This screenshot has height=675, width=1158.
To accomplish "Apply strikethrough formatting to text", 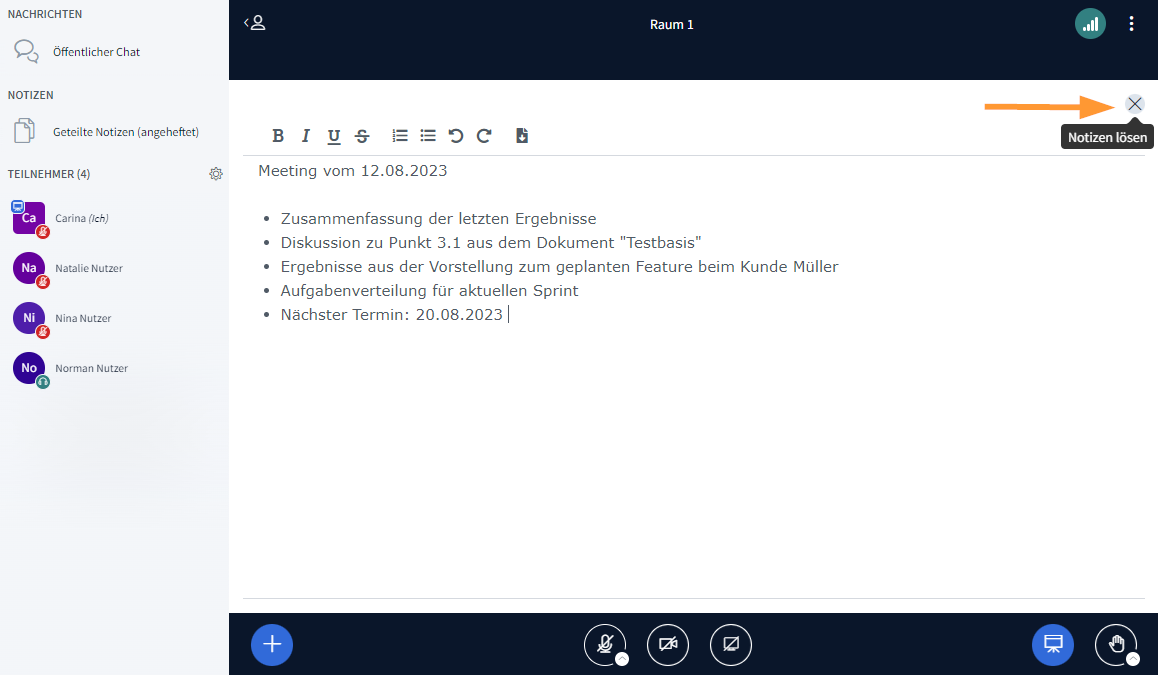I will pos(362,136).
